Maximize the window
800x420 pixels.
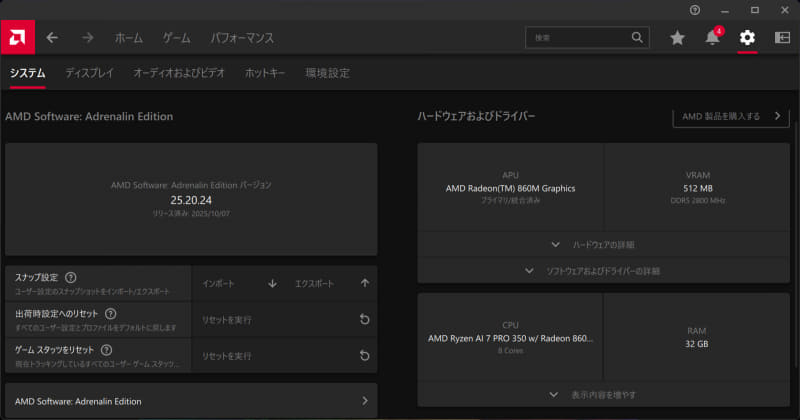(x=755, y=10)
